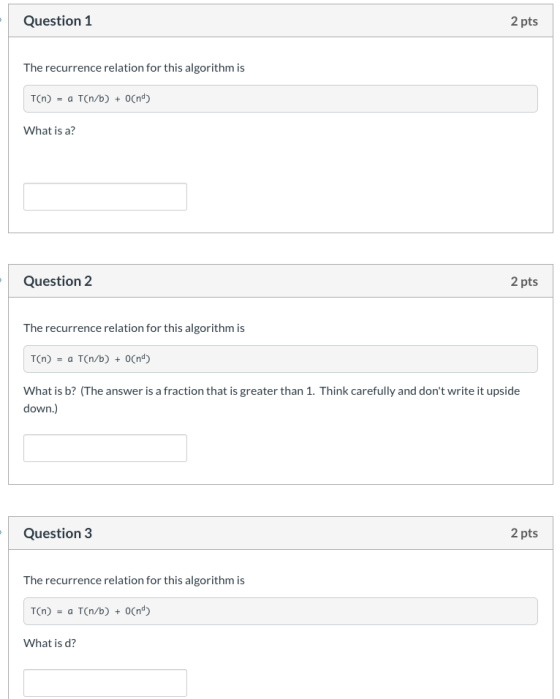Click the Question 1 answer input box
Viewport: 560px width, 699px height.
pyautogui.click(x=105, y=197)
